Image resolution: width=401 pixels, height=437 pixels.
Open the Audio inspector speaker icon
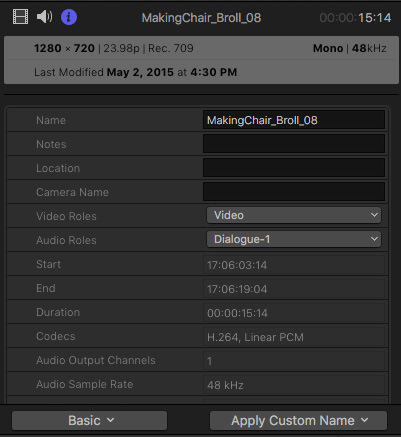coord(44,17)
